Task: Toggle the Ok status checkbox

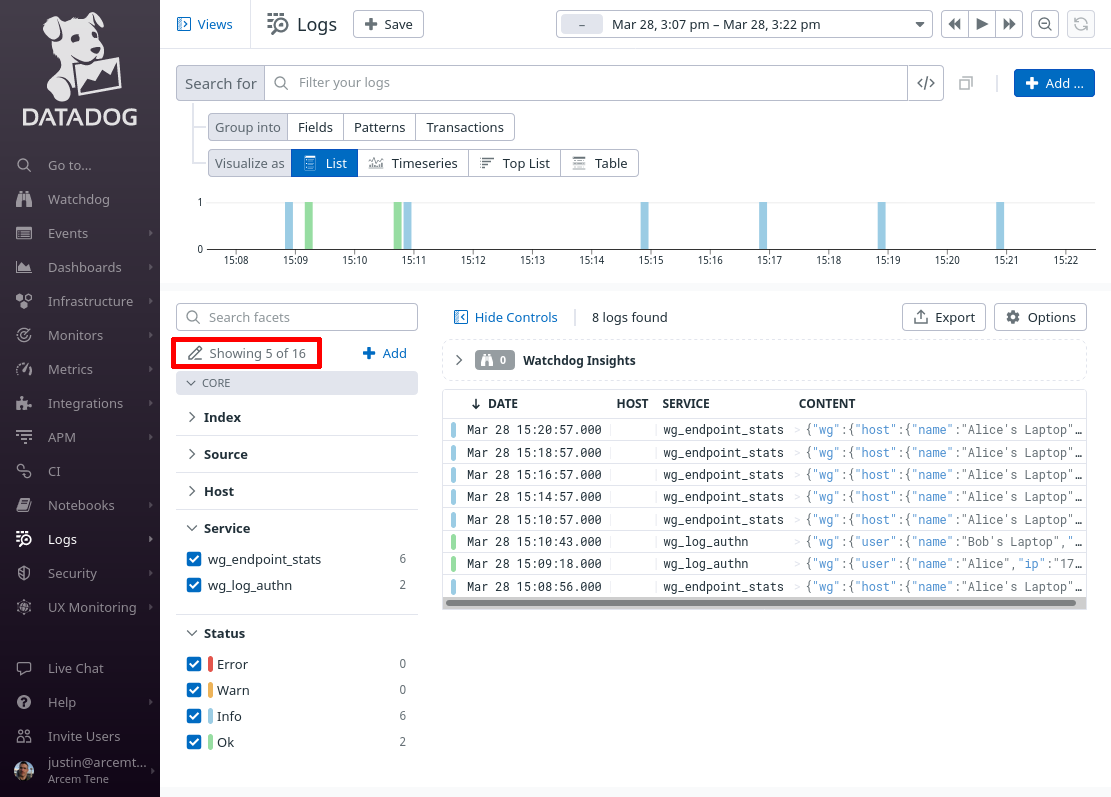Action: click(193, 742)
